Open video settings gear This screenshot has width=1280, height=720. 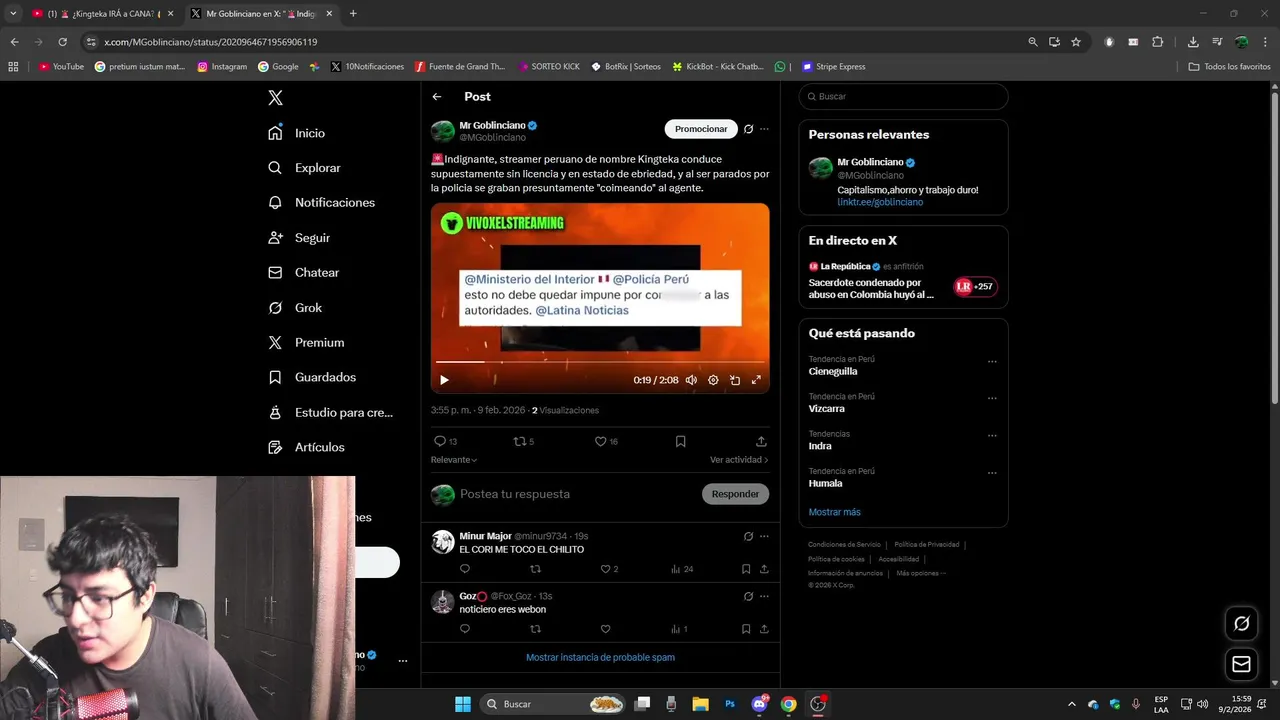(x=713, y=380)
